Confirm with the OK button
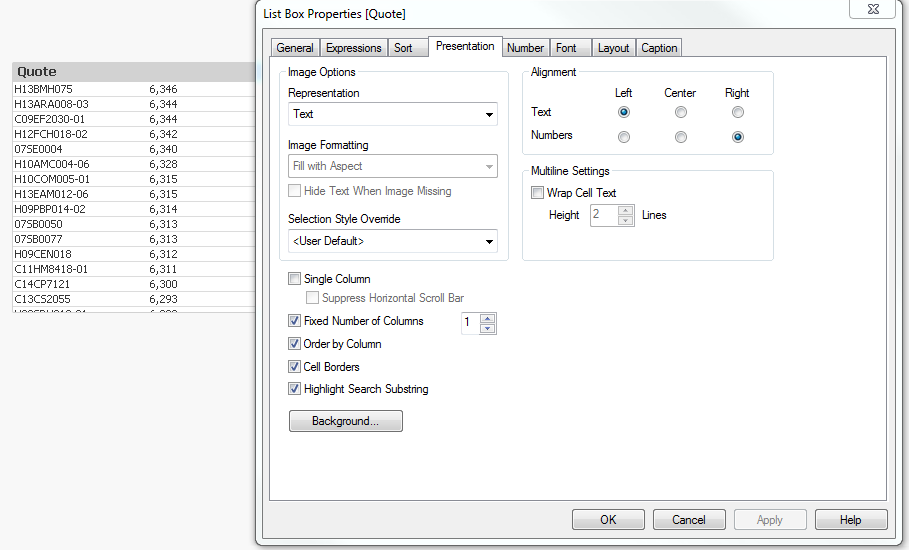 click(x=608, y=520)
